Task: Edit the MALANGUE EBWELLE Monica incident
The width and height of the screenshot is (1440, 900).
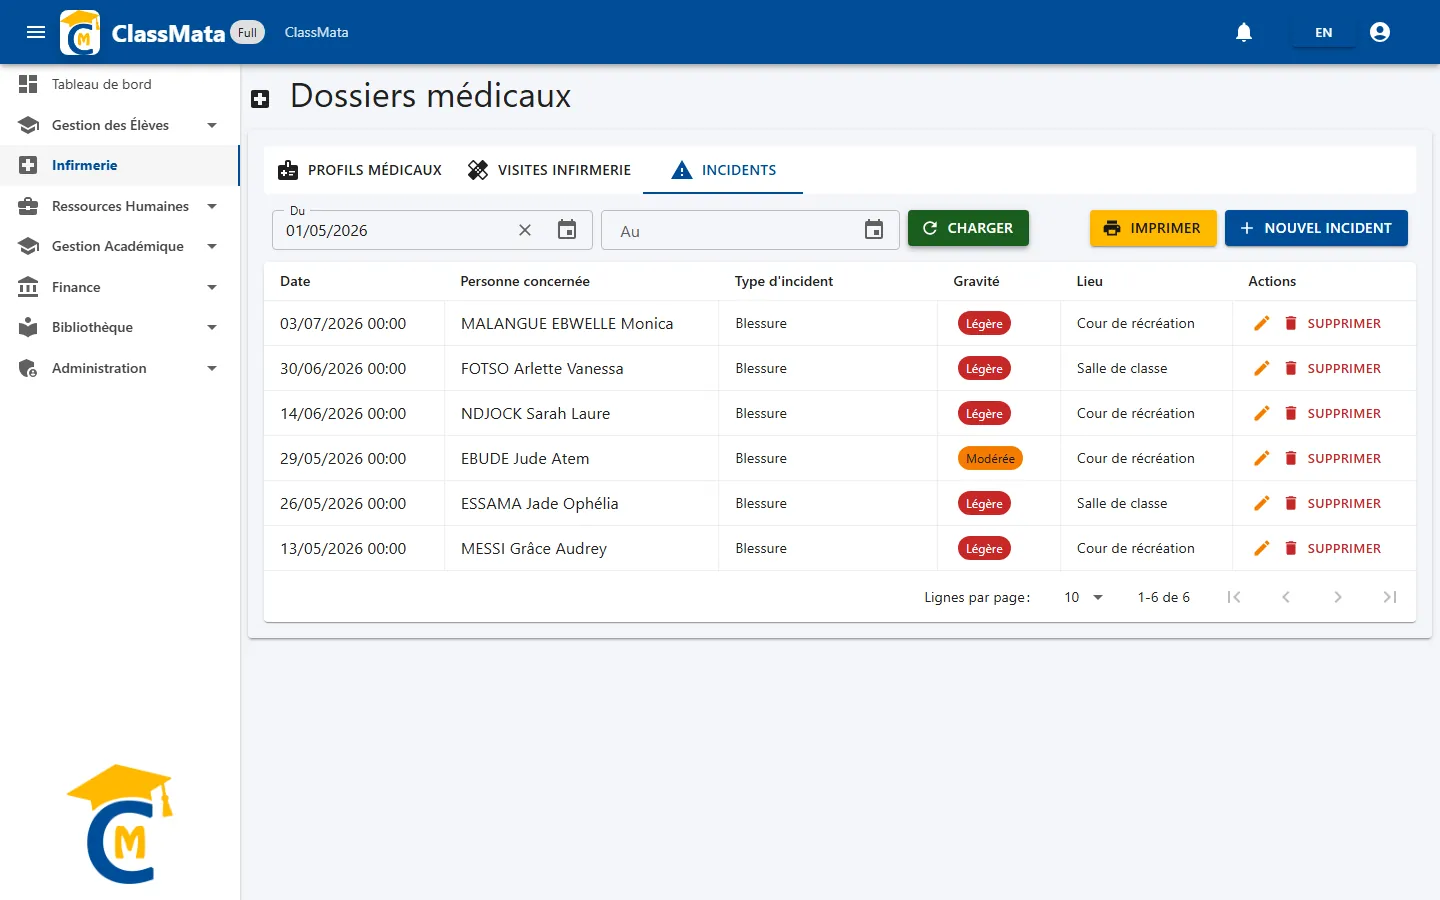Action: [1262, 323]
